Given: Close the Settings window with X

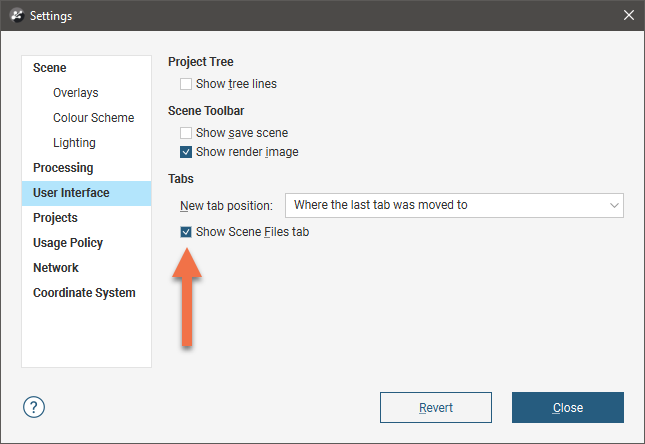Looking at the screenshot, I should pos(628,15).
